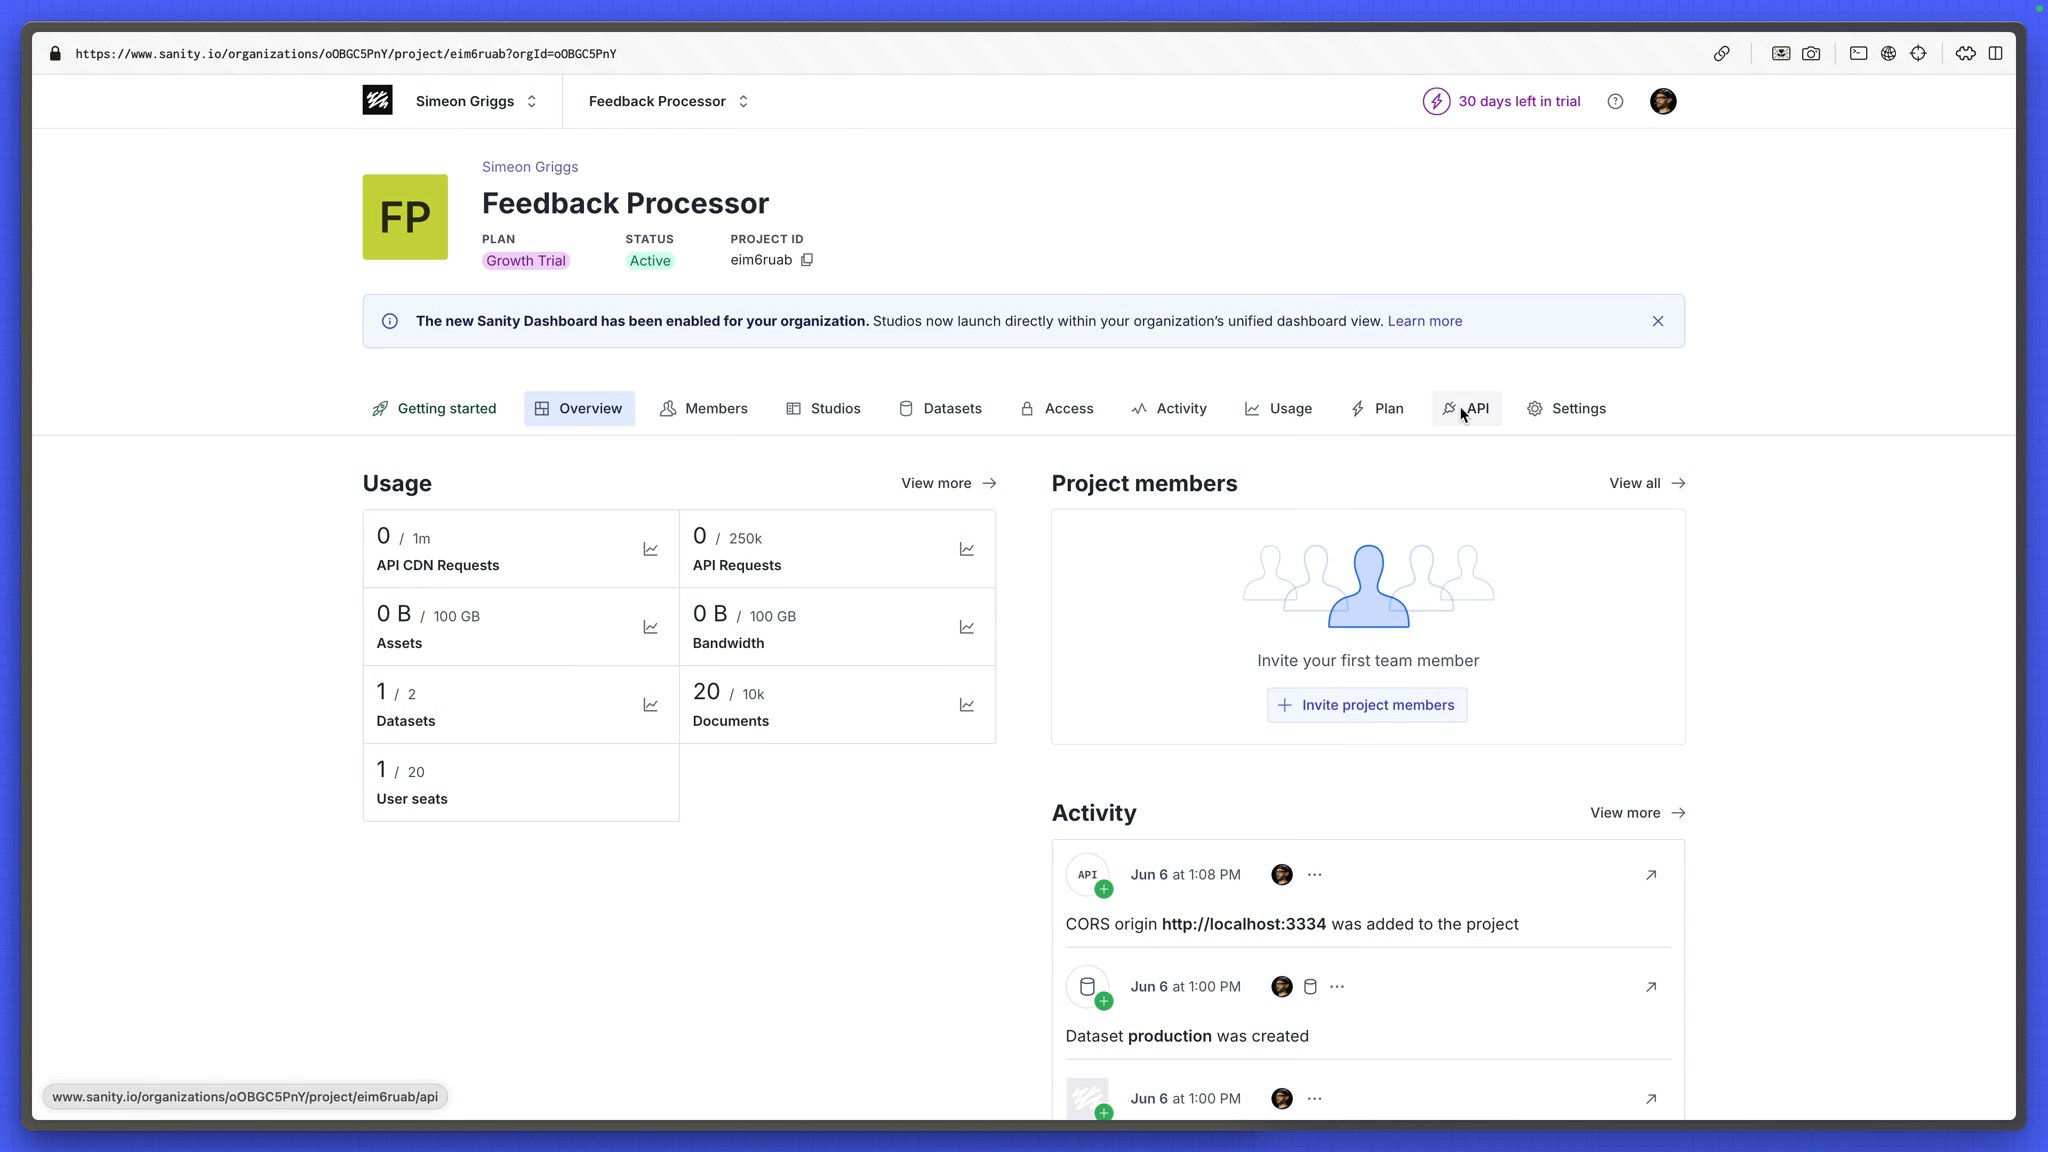Click ellipsis on Dataset production activity
This screenshot has width=2048, height=1152.
1337,987
